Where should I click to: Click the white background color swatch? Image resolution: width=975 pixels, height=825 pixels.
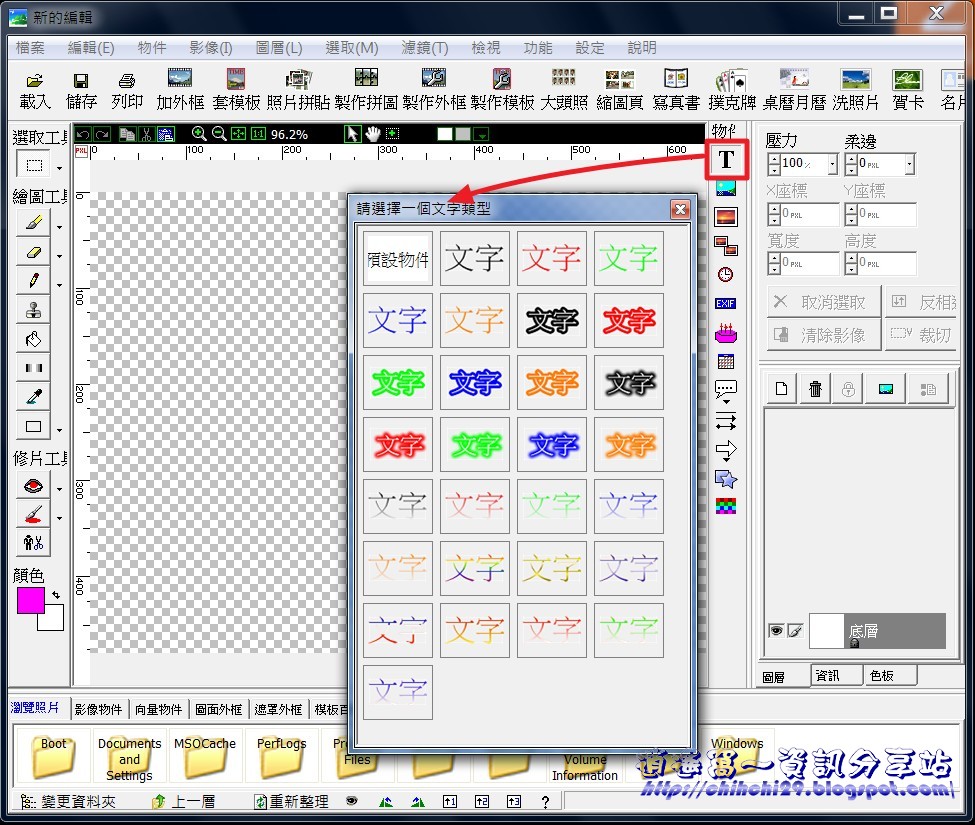[55, 622]
